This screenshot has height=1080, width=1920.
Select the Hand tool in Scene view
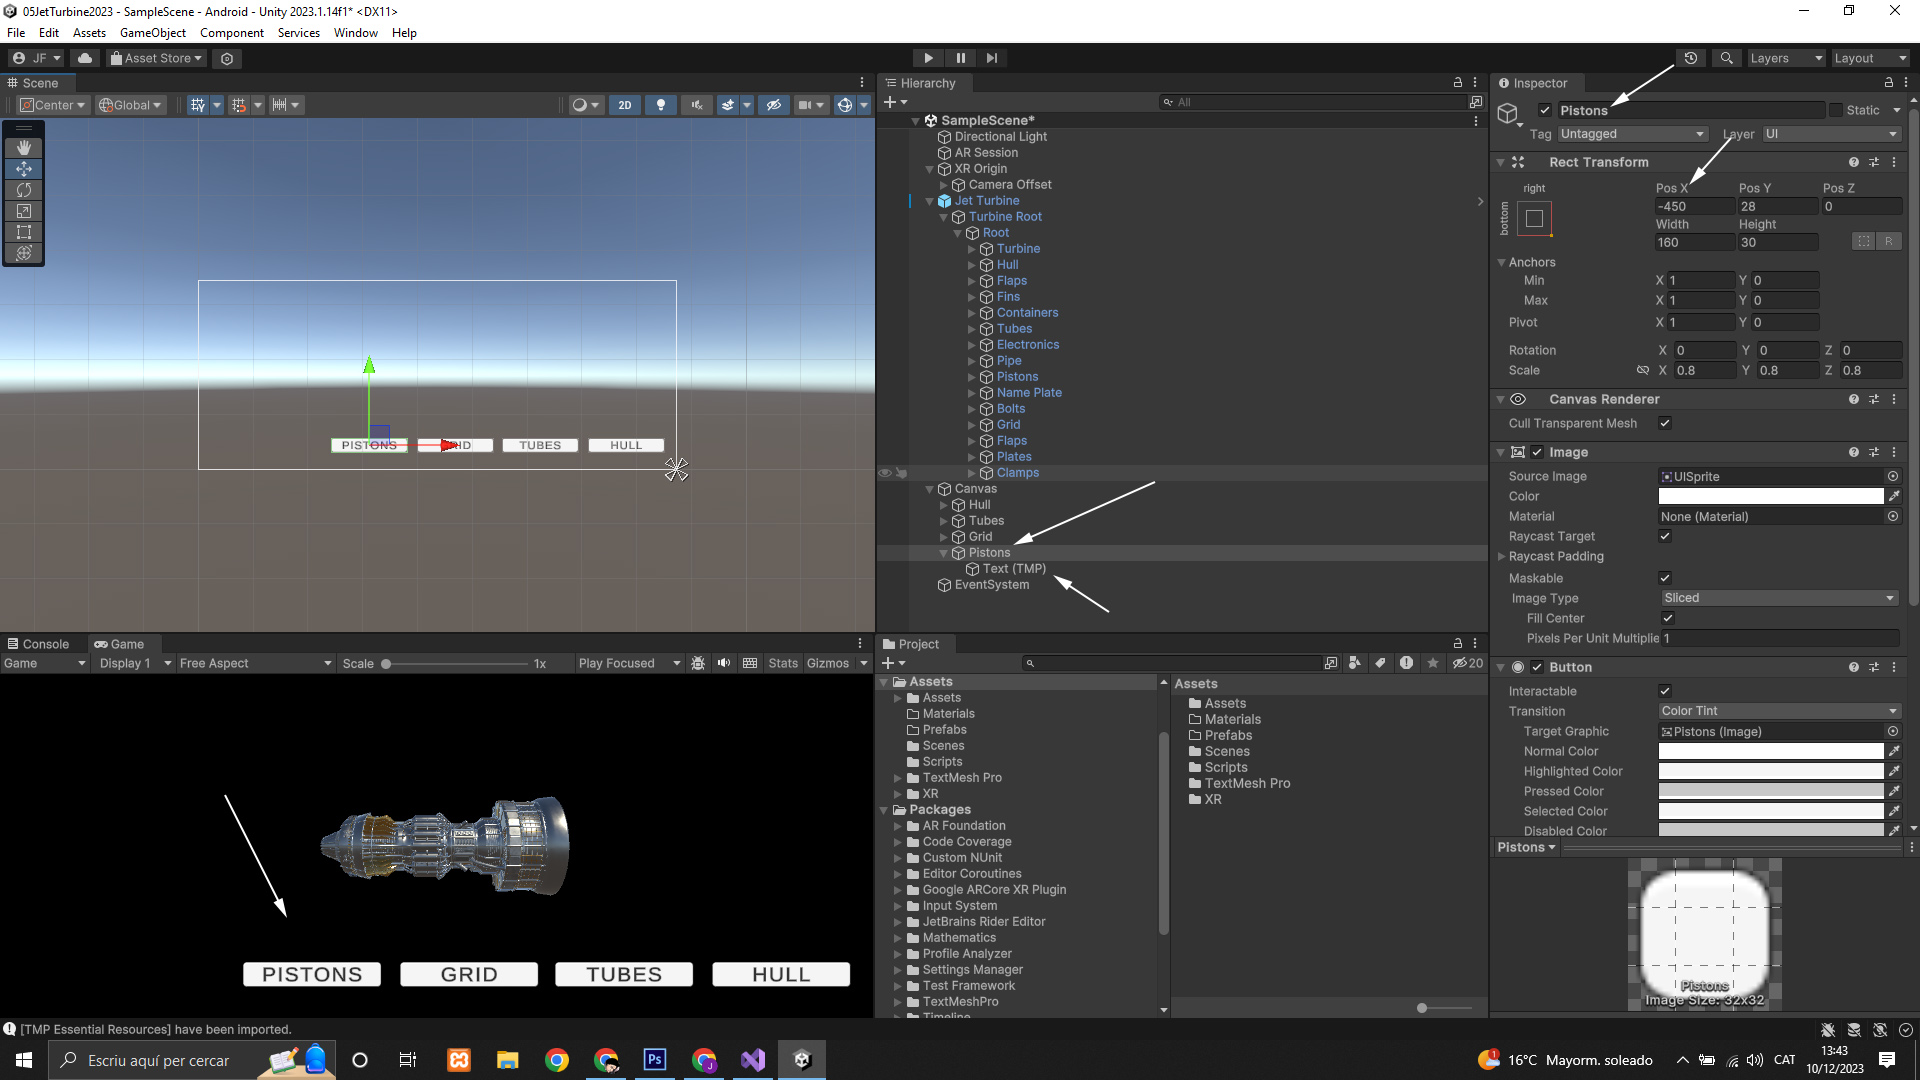pos(24,148)
